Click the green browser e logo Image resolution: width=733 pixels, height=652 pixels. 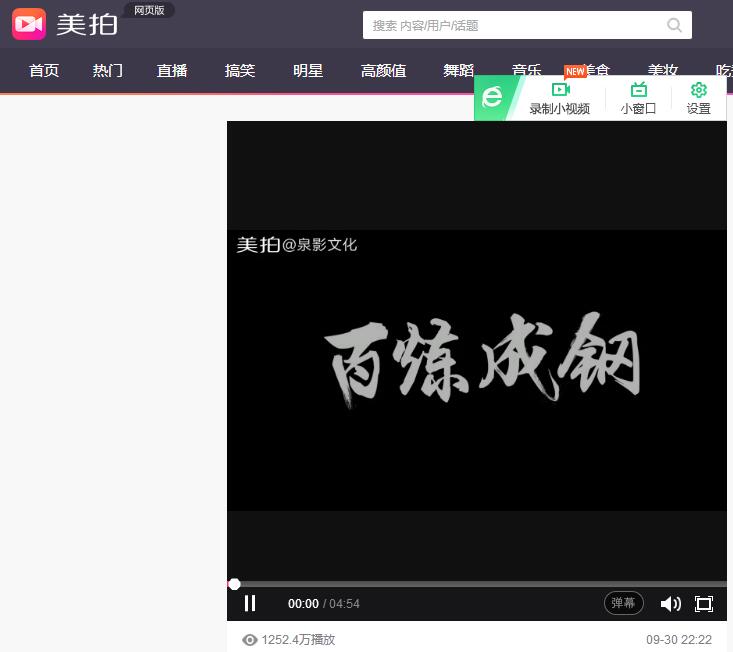pyautogui.click(x=492, y=97)
